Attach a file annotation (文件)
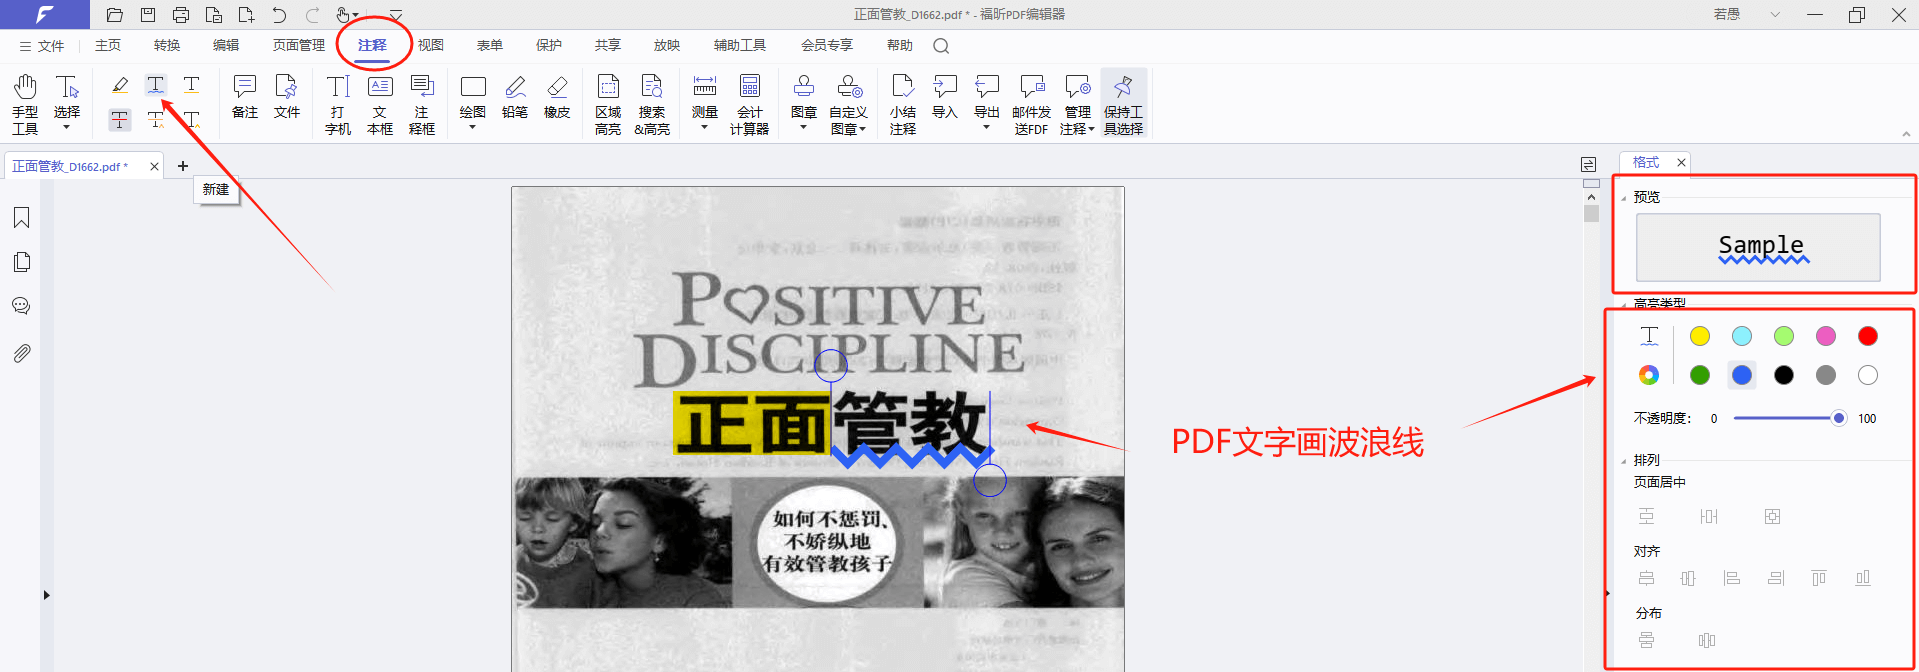Viewport: 1919px width, 672px height. point(287,97)
